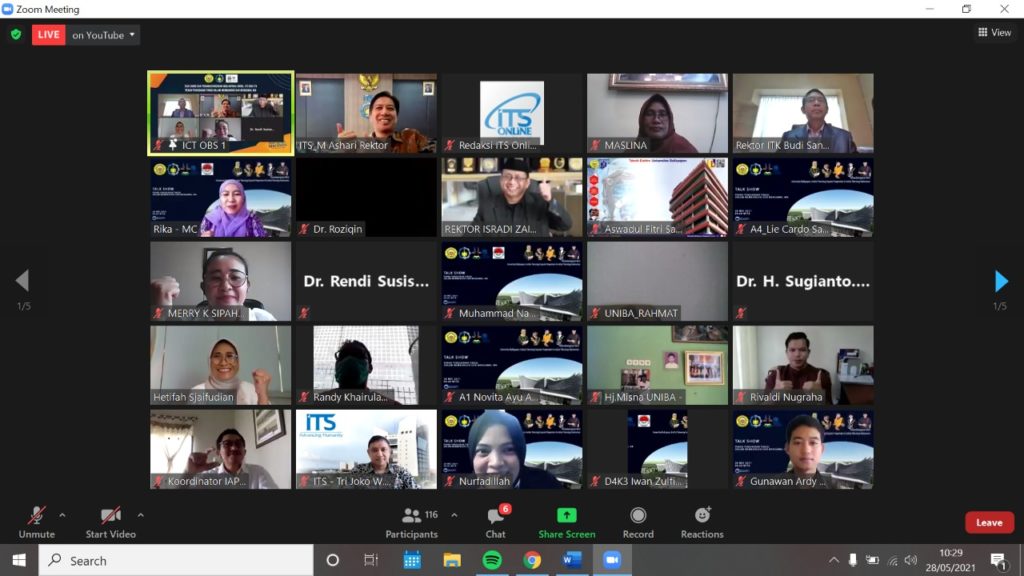Image resolution: width=1024 pixels, height=576 pixels.
Task: Launch Google Chrome from the taskbar
Action: click(533, 561)
